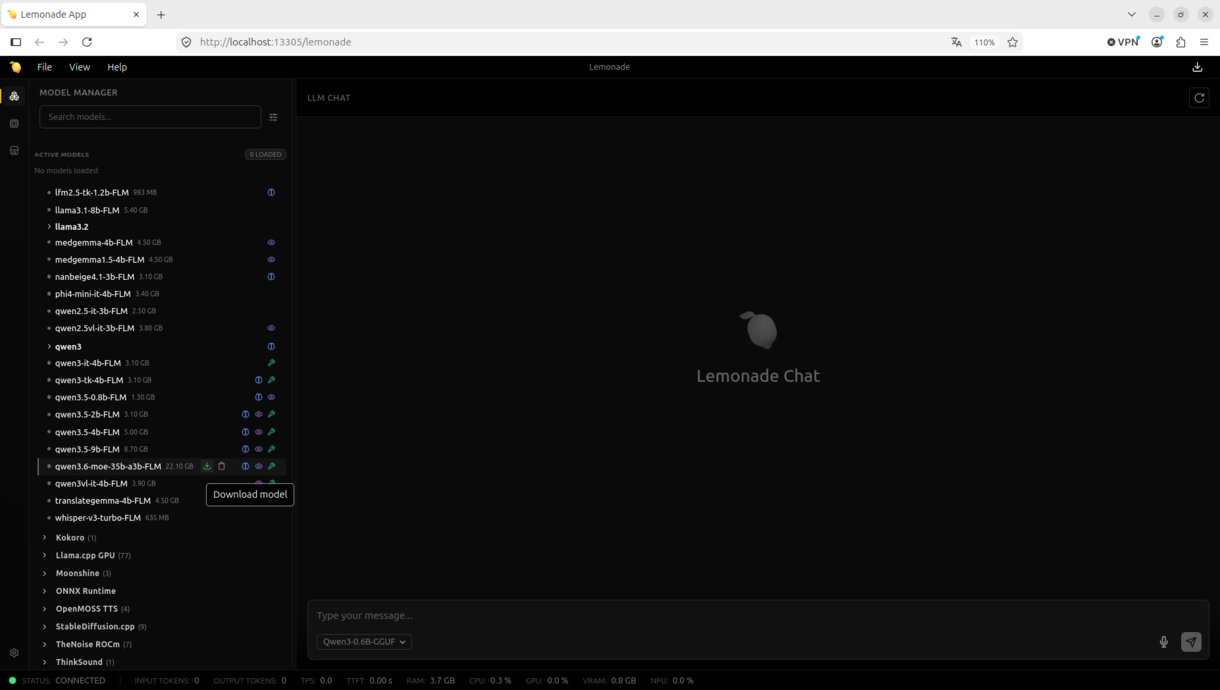Open the Help menu

(x=117, y=67)
